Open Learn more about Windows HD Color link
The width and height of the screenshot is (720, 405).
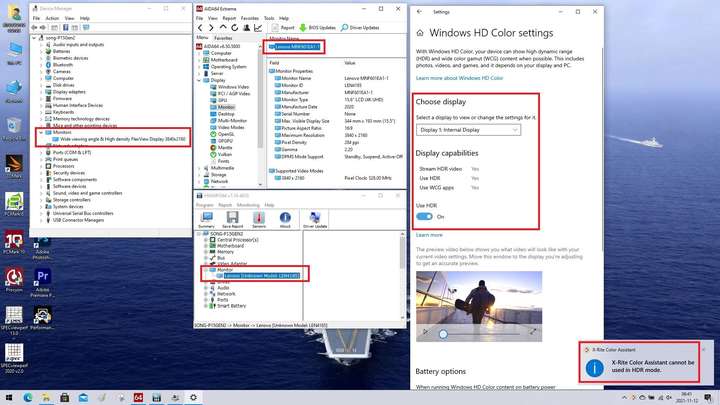pyautogui.click(x=459, y=78)
